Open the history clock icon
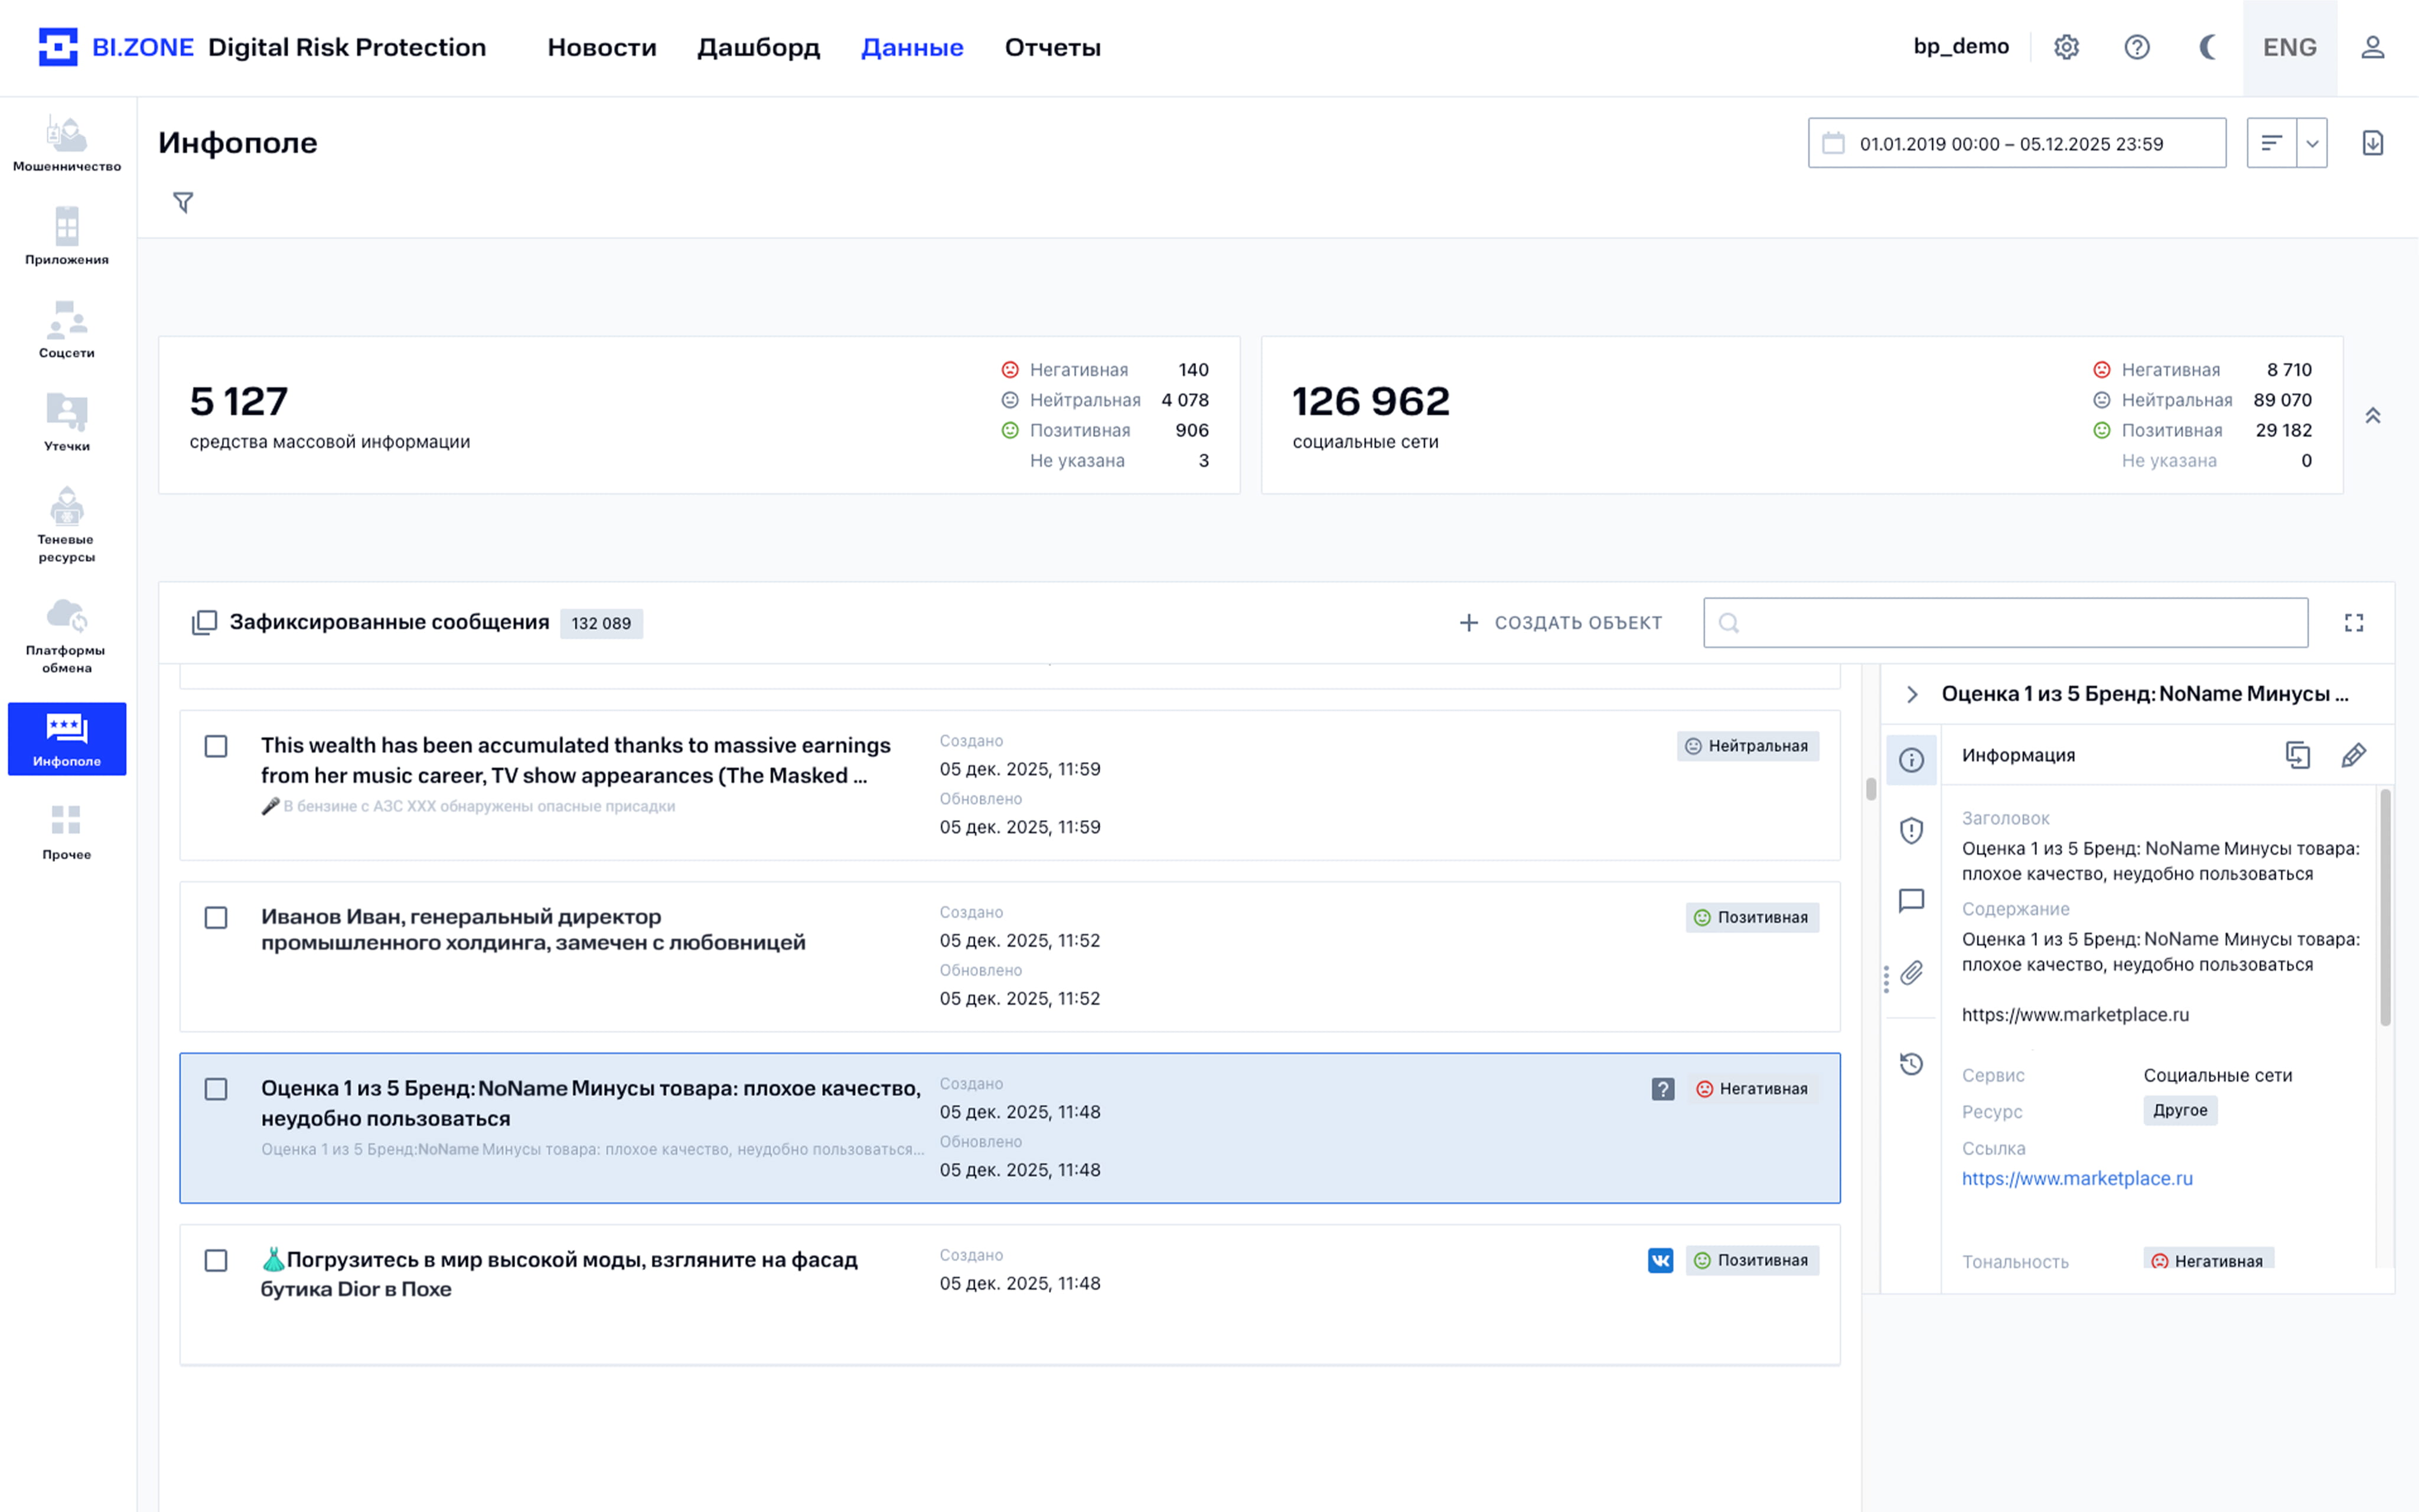 coord(1910,1063)
